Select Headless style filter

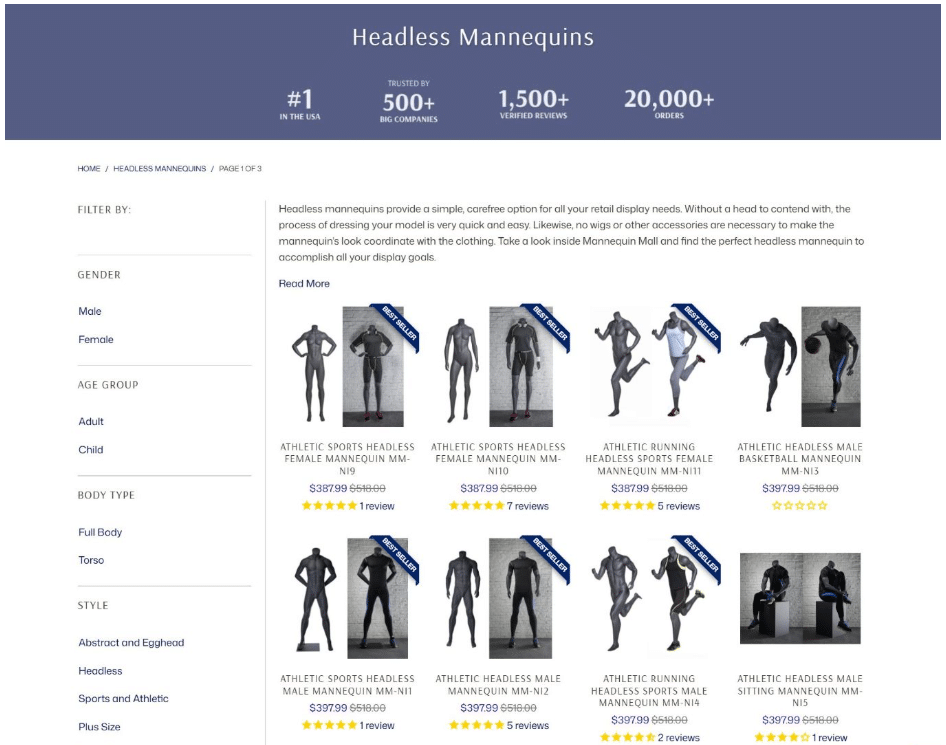click(x=100, y=671)
